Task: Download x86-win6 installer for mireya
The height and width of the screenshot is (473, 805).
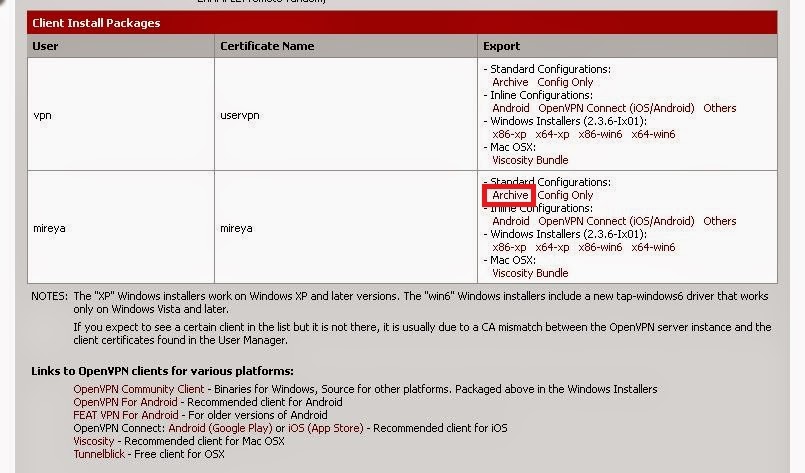Action: 600,248
